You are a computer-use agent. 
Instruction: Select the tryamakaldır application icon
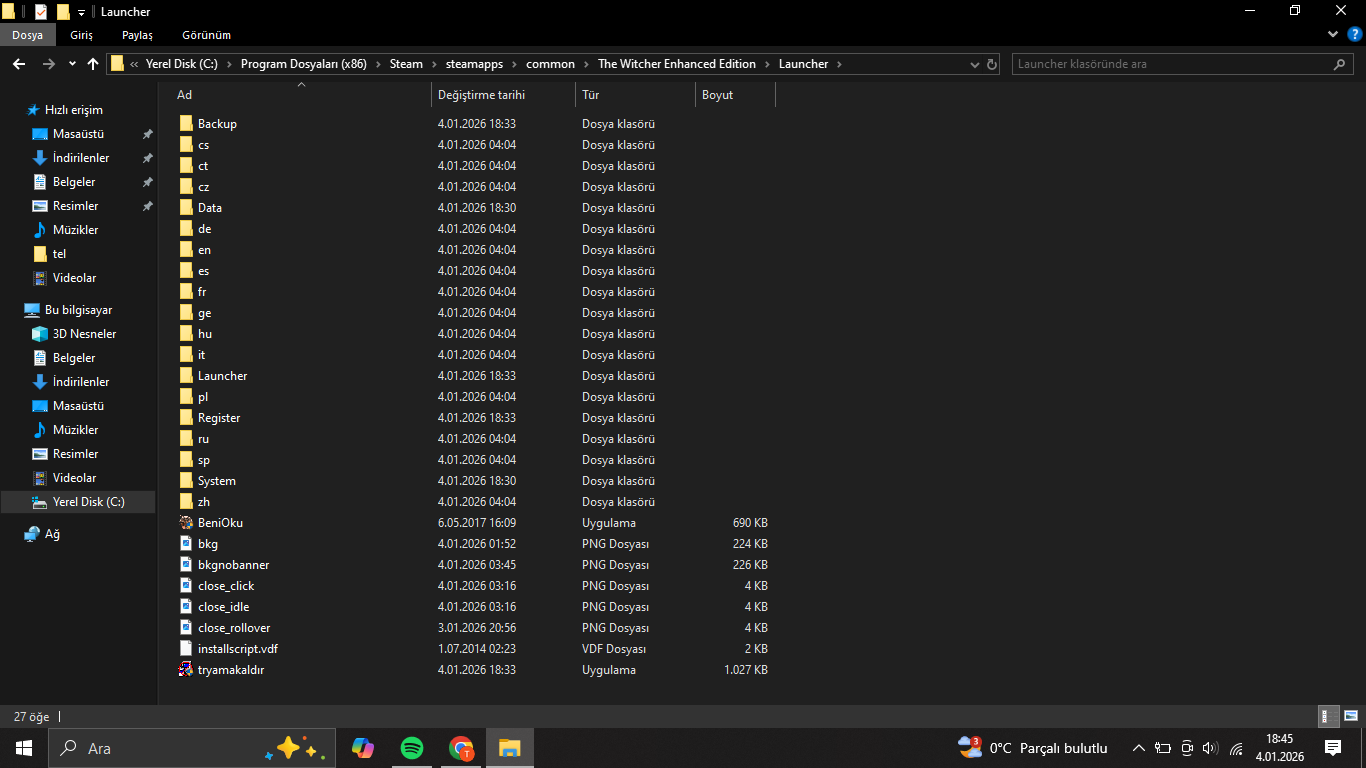point(186,670)
